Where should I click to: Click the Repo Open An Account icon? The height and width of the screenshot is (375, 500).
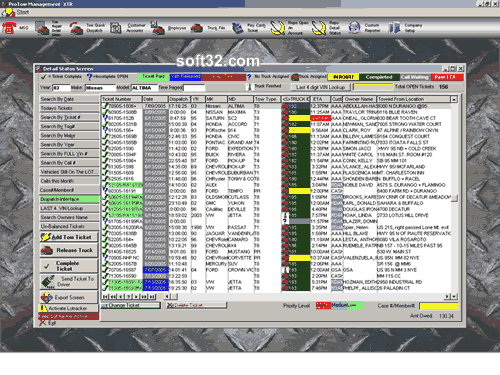tap(277, 28)
